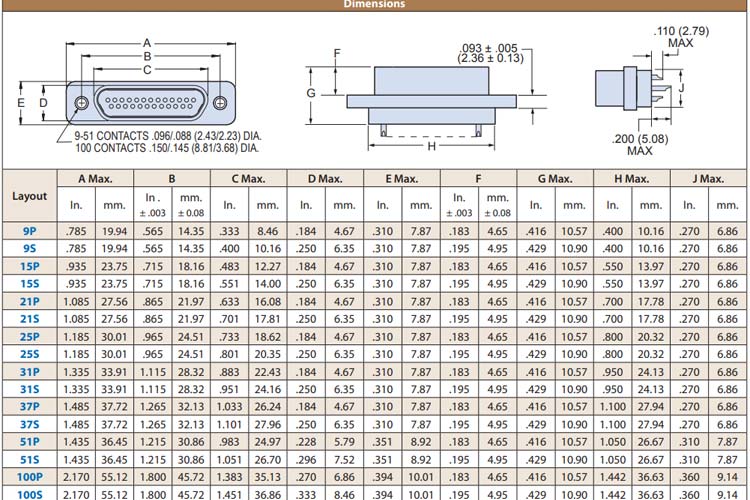Select the Layout column header

pos(29,196)
